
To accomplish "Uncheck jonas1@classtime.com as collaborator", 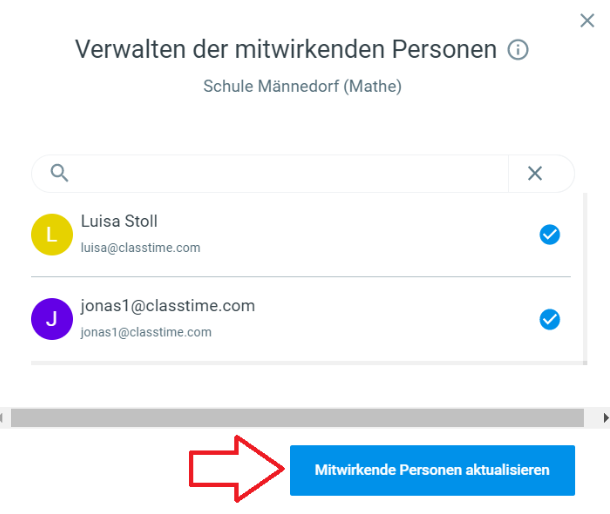I will (x=549, y=319).
